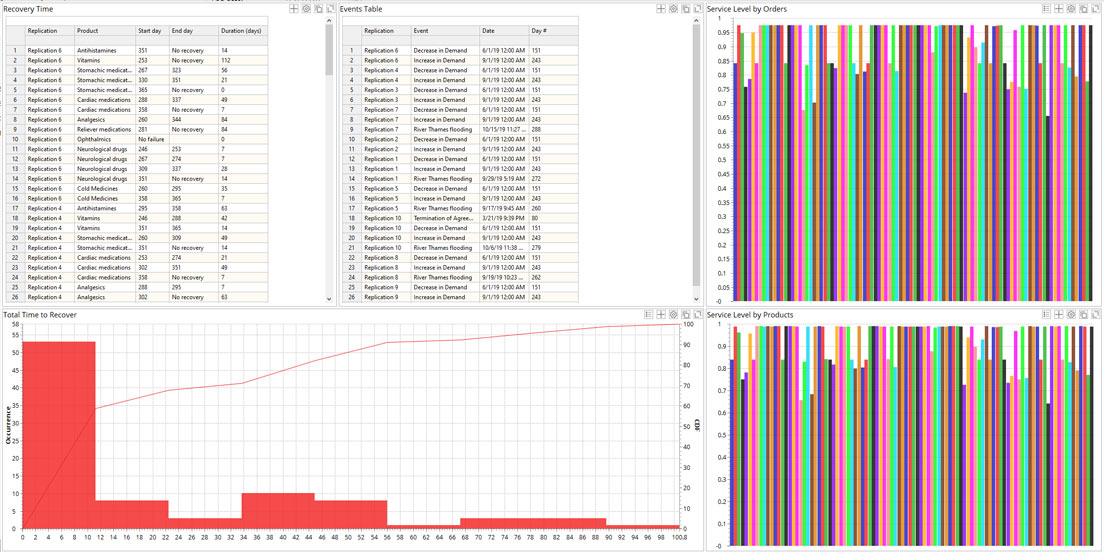This screenshot has height=552, width=1104.
Task: Sort Recovery Time by Duration (days) column
Action: point(241,31)
